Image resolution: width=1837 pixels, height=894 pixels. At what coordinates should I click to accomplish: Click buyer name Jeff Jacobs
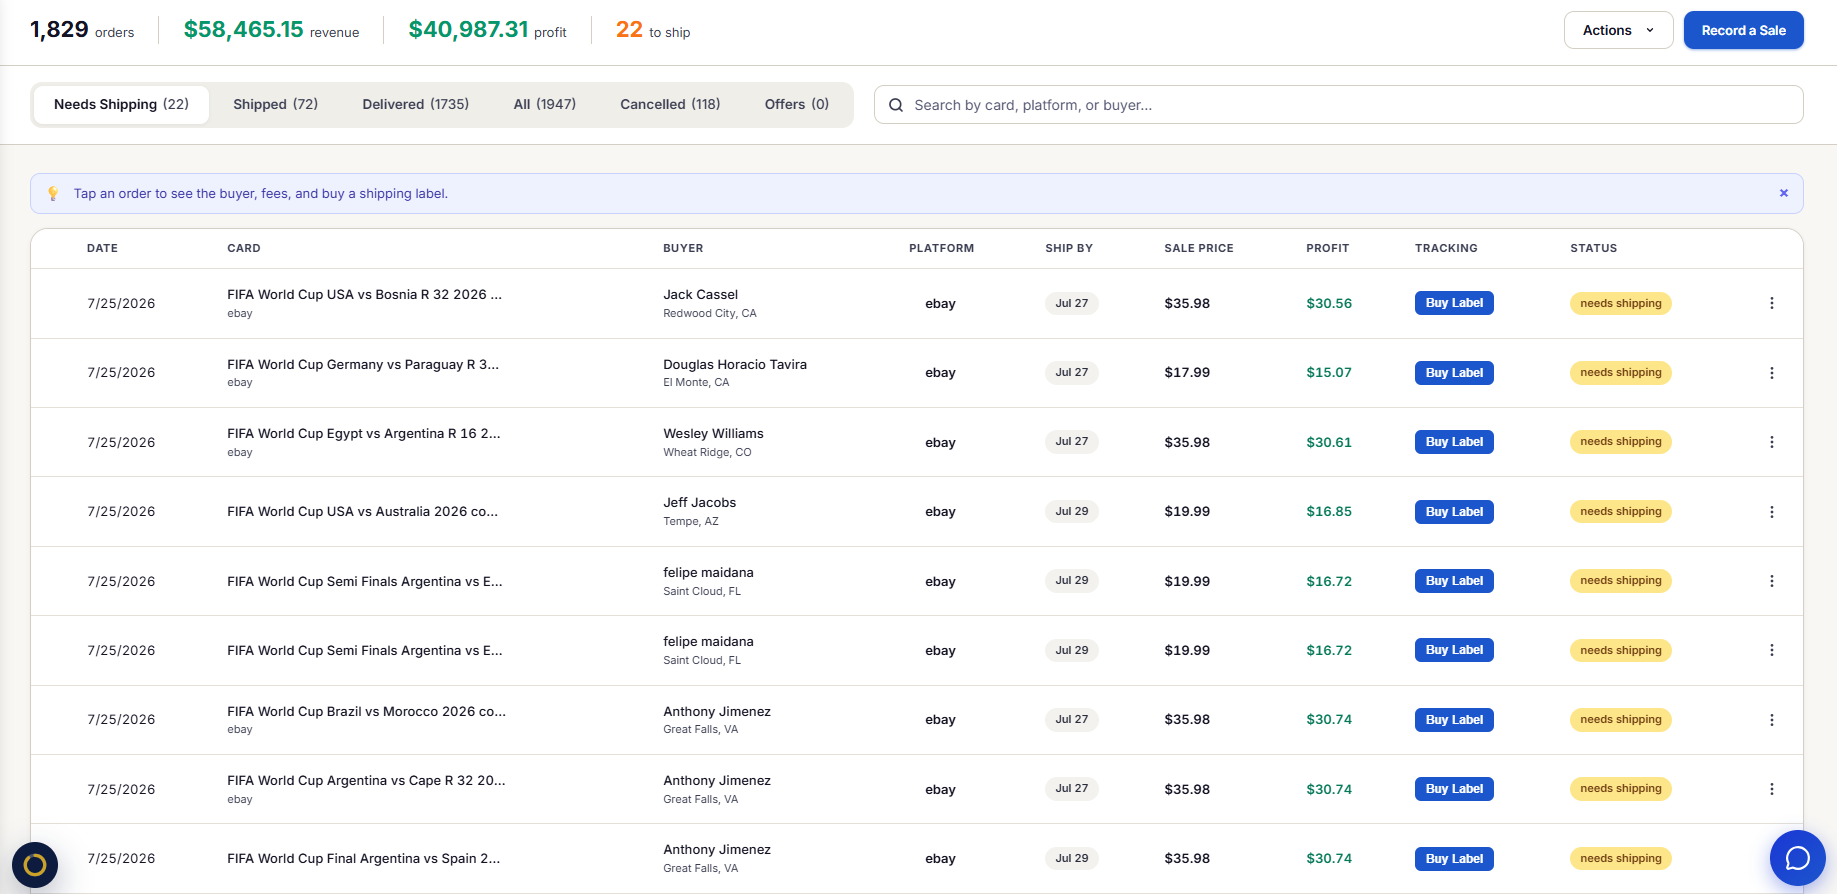[x=699, y=503]
